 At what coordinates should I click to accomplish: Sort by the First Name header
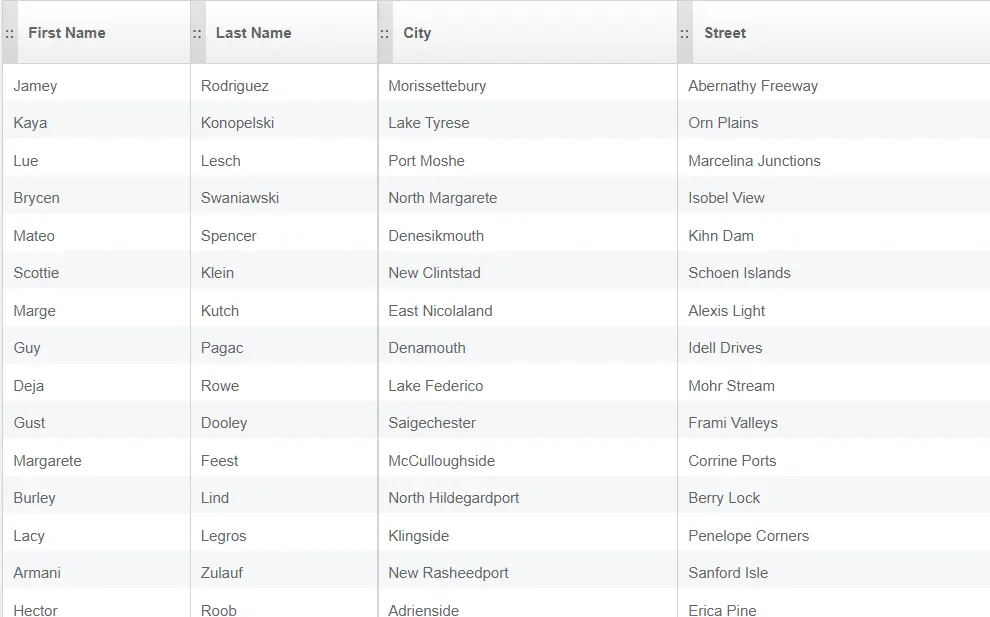tap(67, 33)
